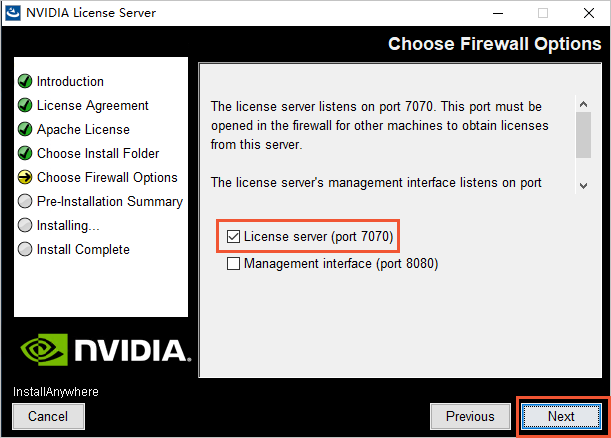Cancel the installation
611x438 pixels.
pyautogui.click(x=48, y=416)
